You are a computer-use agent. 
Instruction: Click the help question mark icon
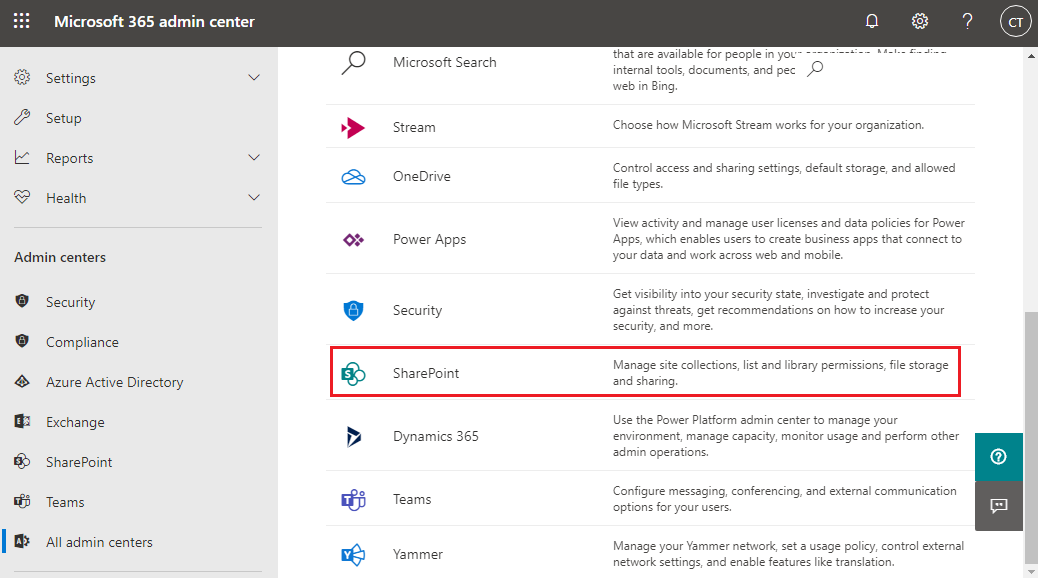(967, 21)
